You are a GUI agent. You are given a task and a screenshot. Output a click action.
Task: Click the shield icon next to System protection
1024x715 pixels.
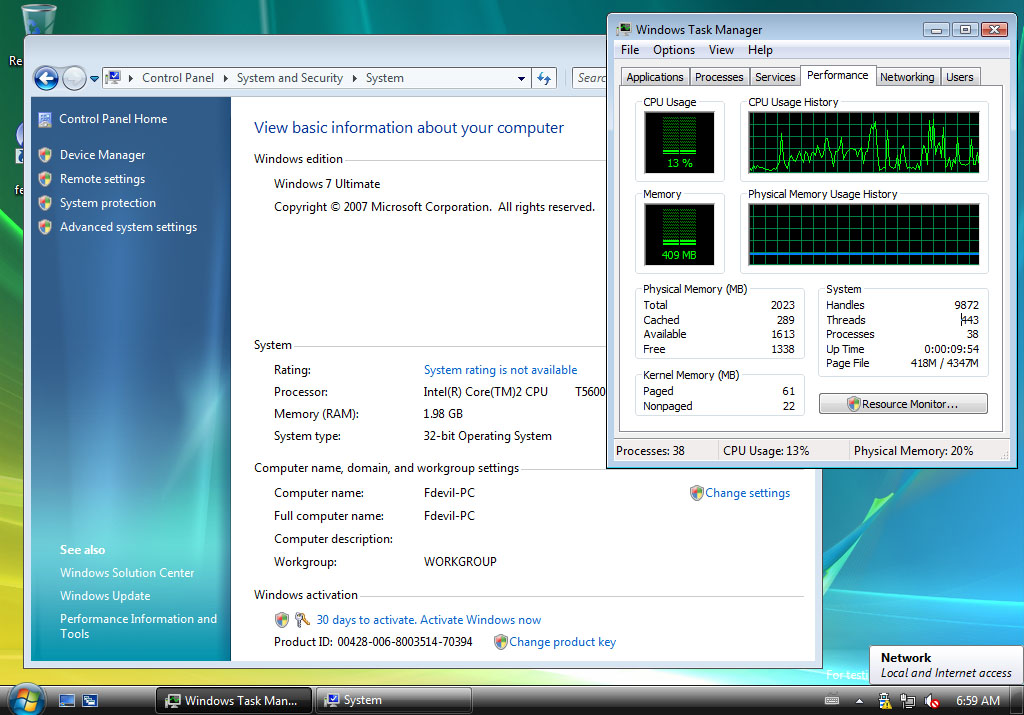coord(45,203)
